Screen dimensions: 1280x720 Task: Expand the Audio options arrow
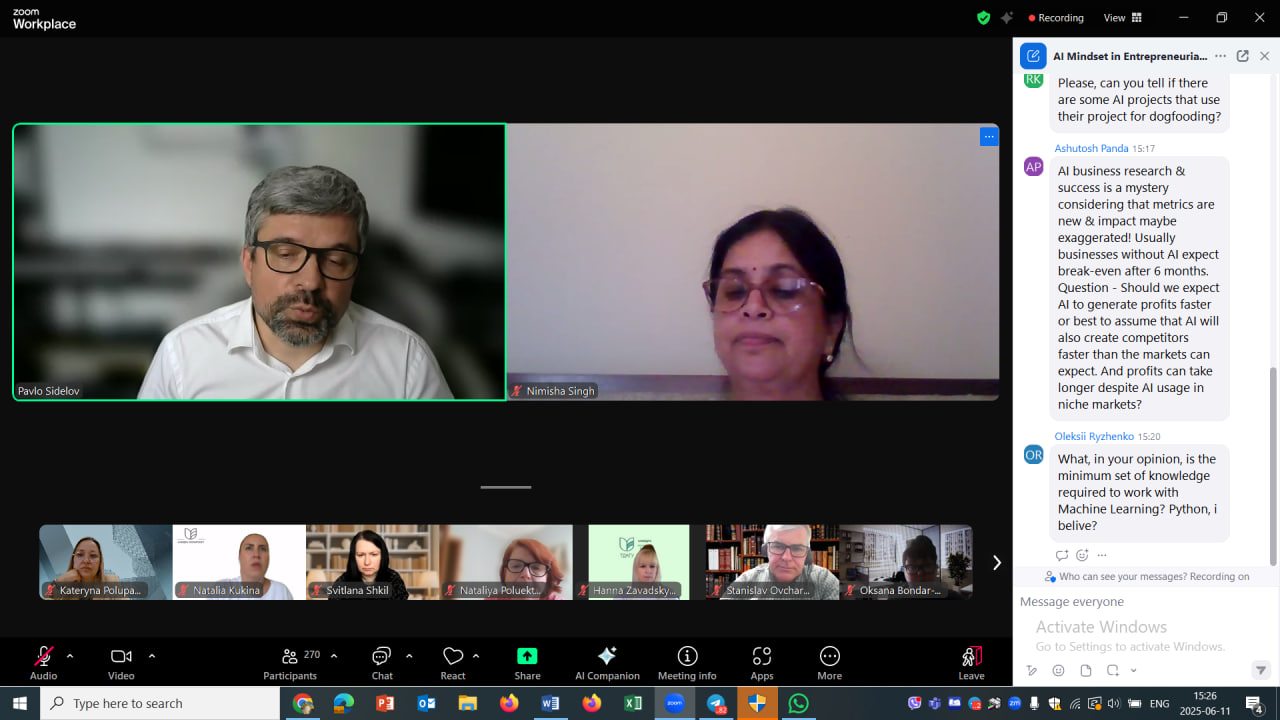tap(70, 656)
